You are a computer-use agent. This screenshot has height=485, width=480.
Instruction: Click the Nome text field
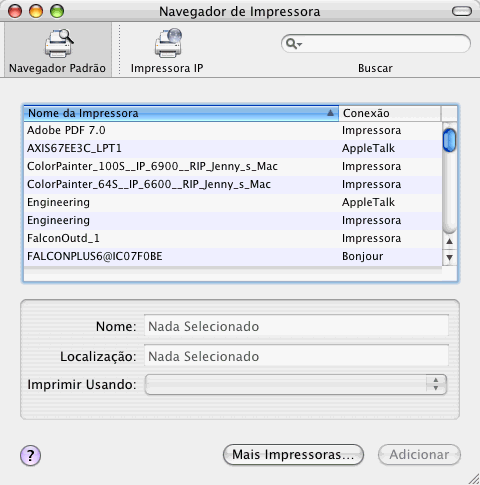click(296, 326)
